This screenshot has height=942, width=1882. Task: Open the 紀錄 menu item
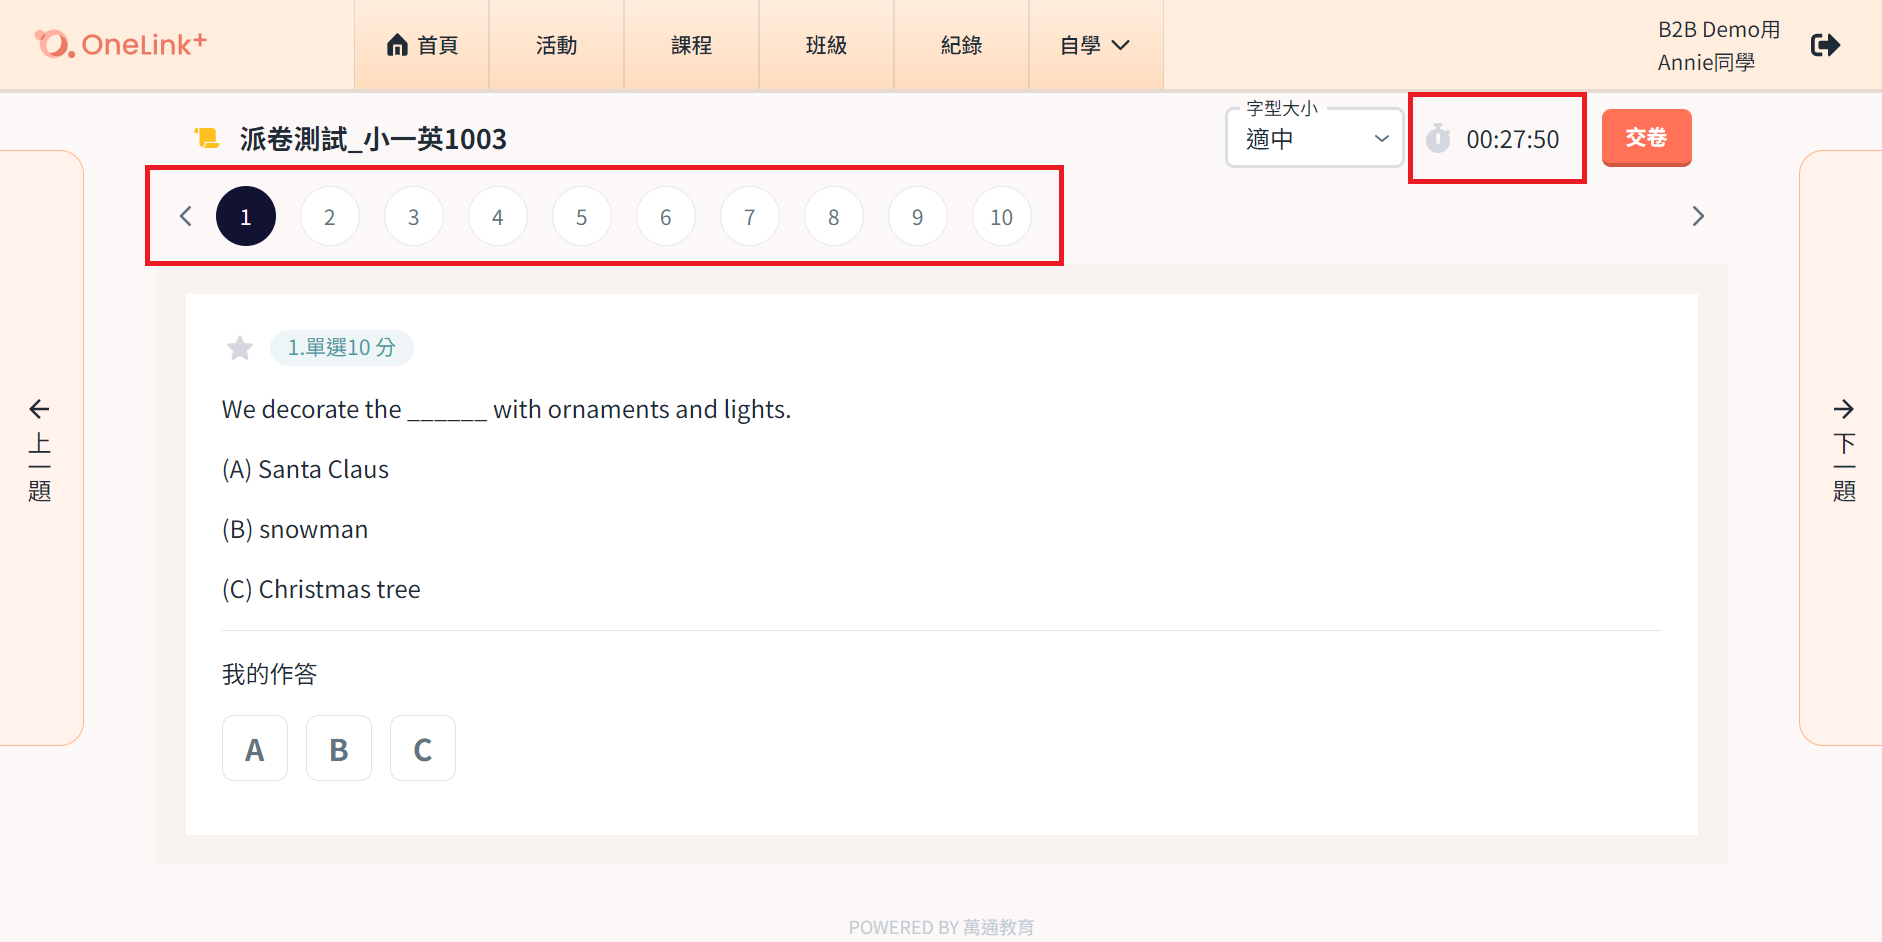click(x=962, y=45)
